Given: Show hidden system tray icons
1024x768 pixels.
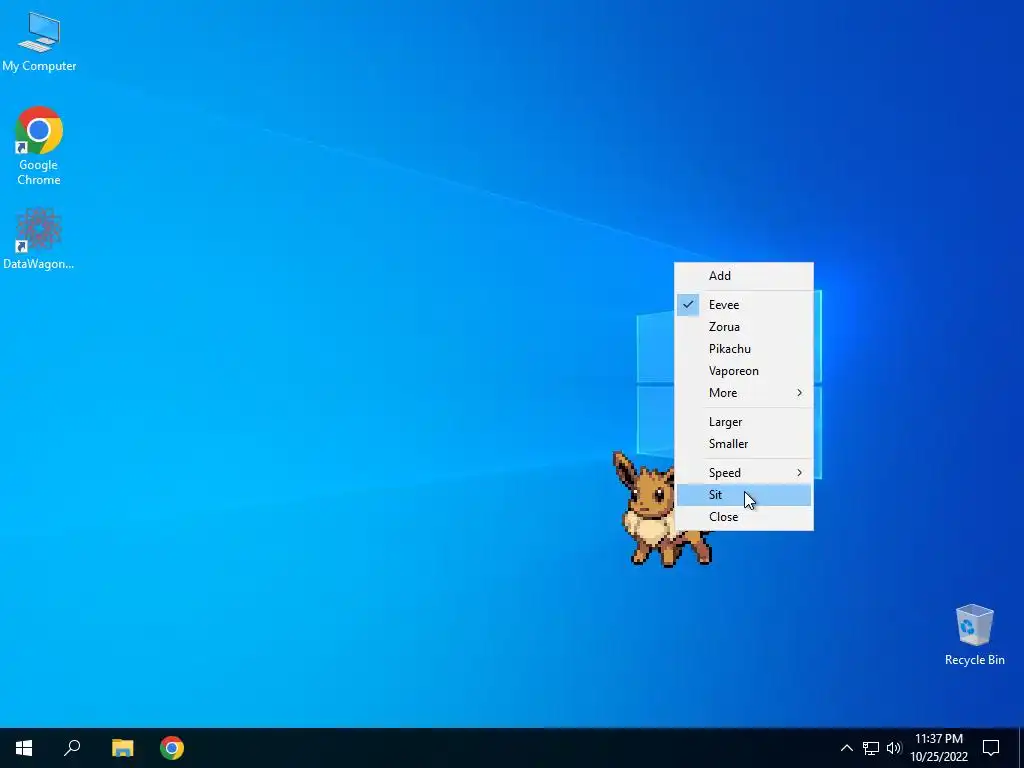Looking at the screenshot, I should click(846, 748).
